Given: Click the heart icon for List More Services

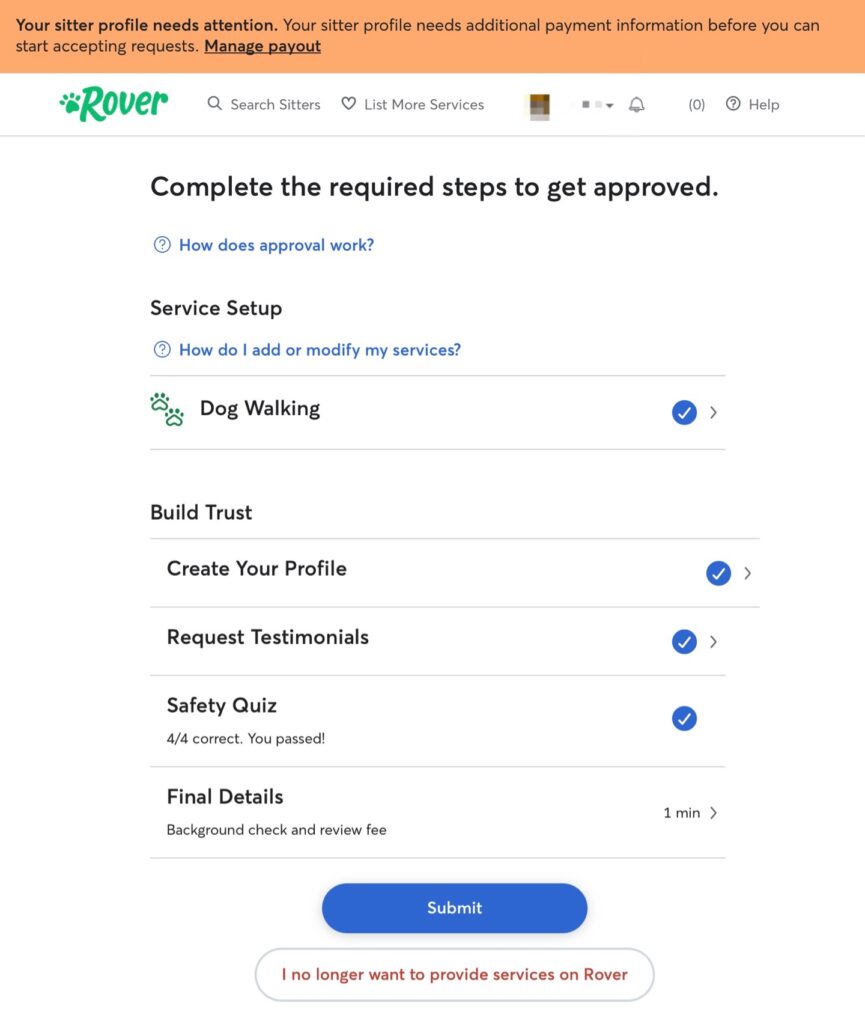Looking at the screenshot, I should [x=349, y=104].
